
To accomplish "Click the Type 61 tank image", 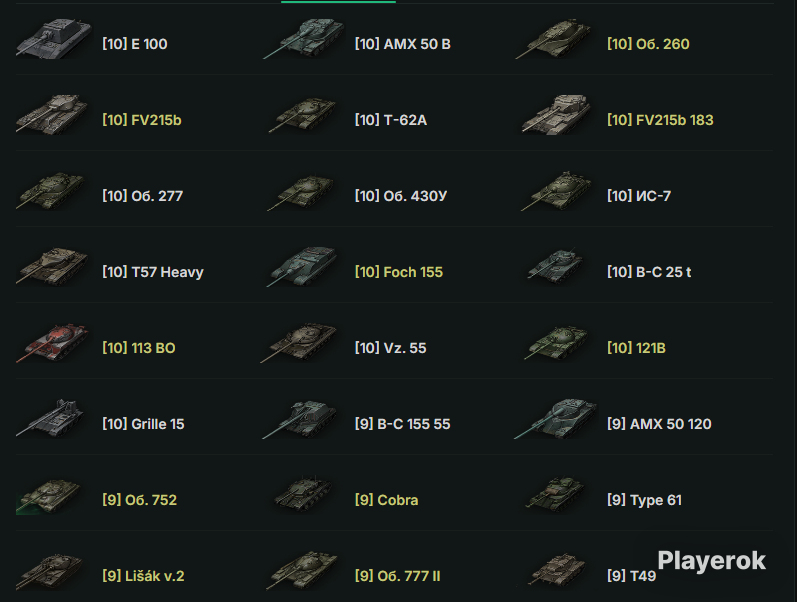I will pyautogui.click(x=555, y=495).
